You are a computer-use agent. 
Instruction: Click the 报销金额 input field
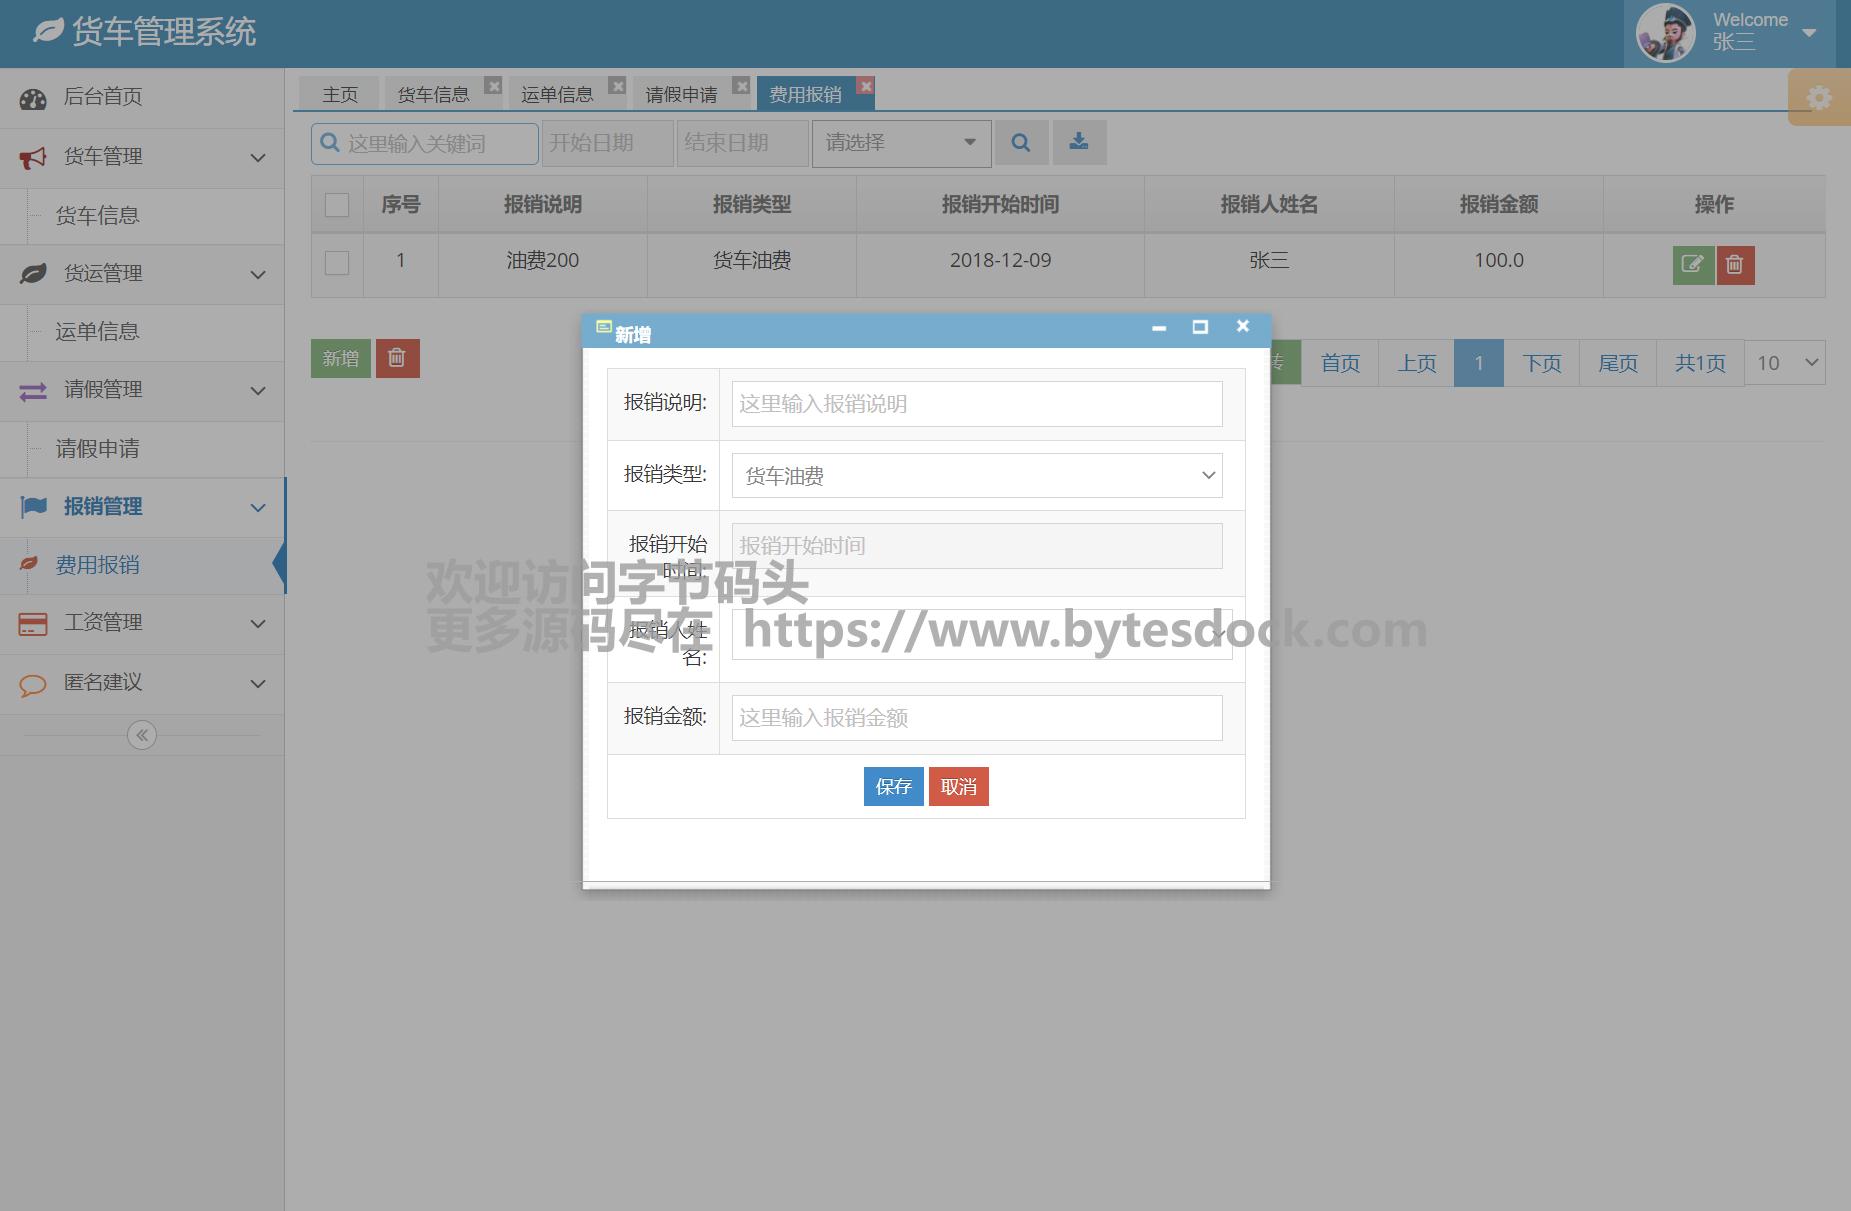(976, 718)
